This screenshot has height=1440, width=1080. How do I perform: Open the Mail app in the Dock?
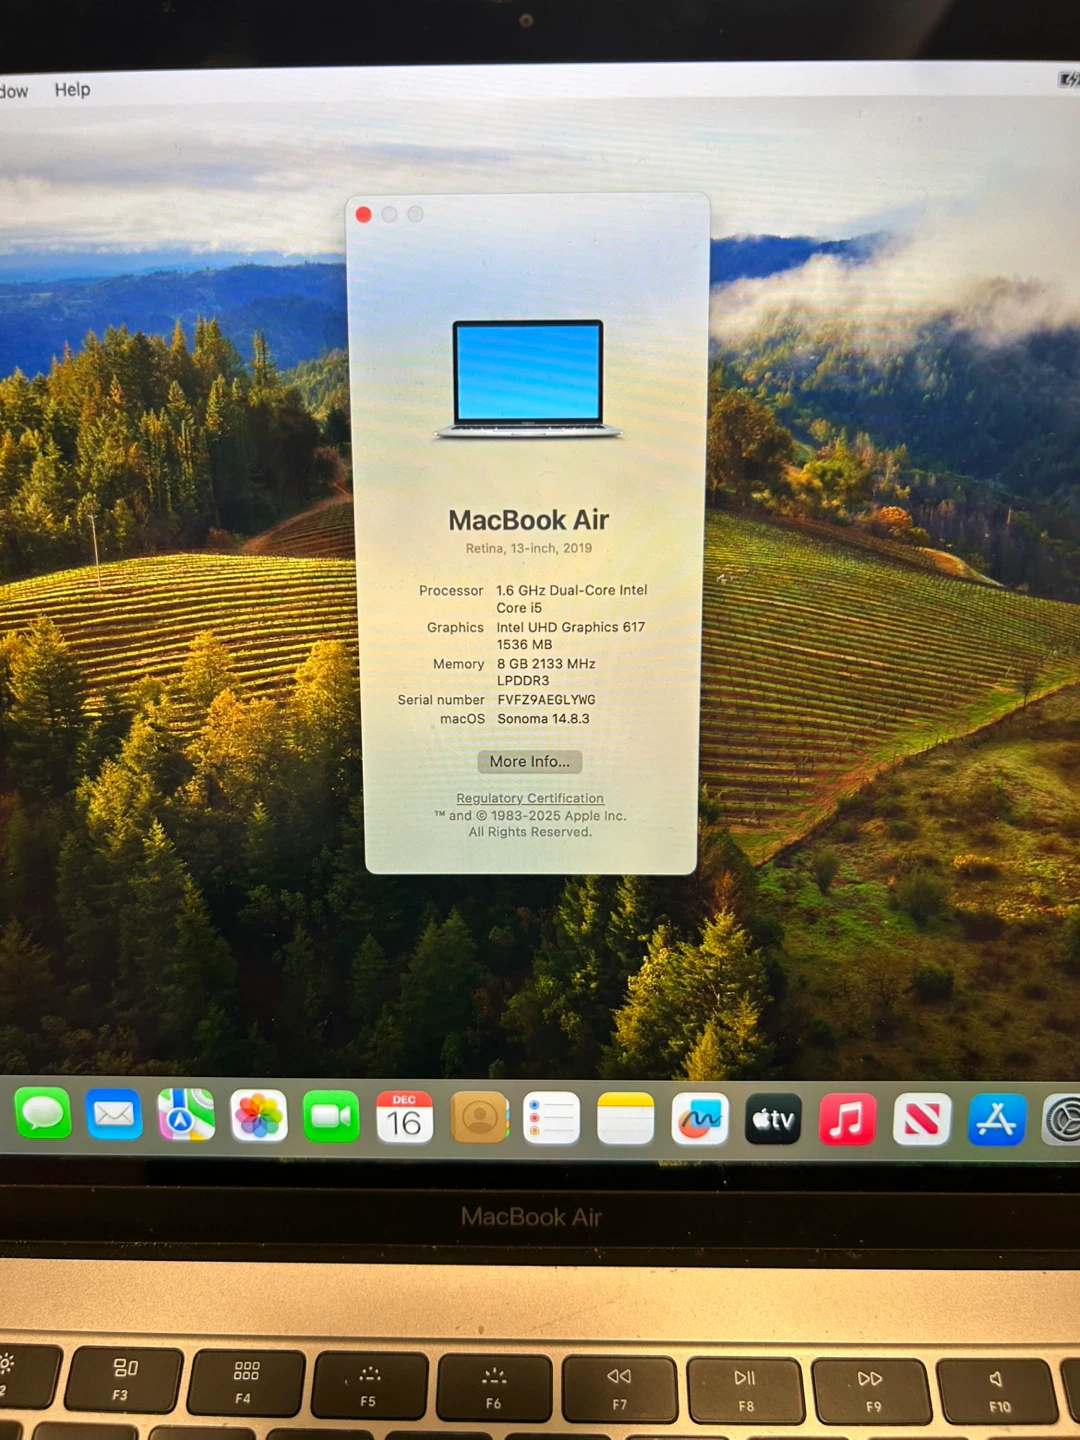(114, 1114)
